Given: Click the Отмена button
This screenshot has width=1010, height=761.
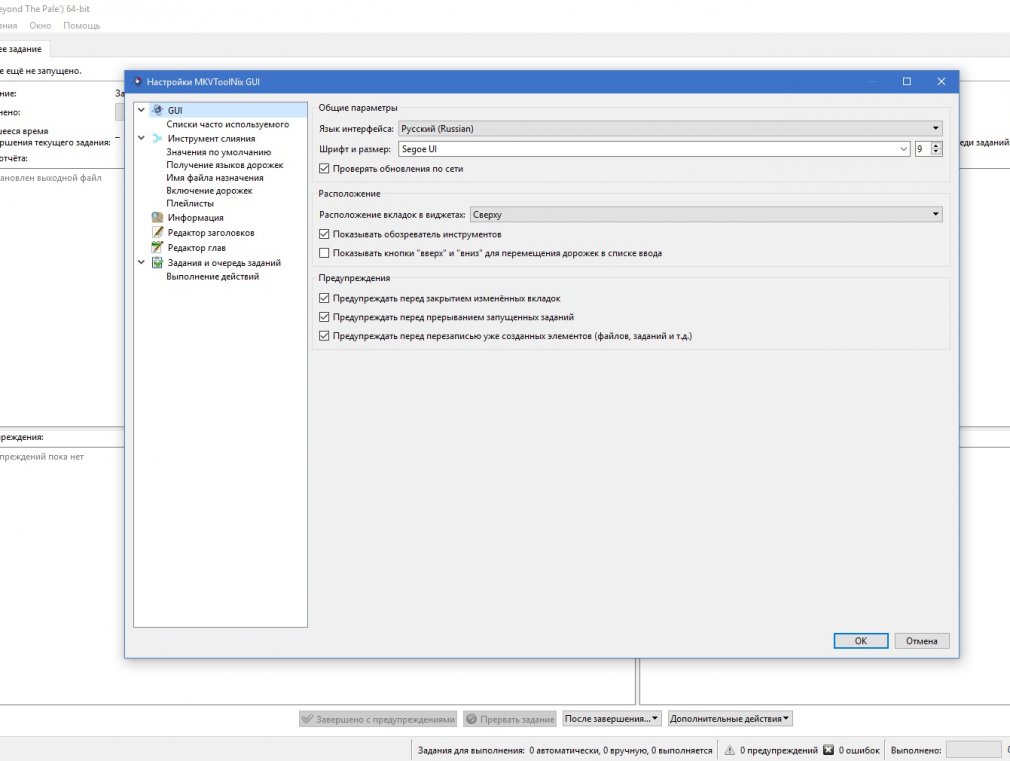Looking at the screenshot, I should coord(922,641).
